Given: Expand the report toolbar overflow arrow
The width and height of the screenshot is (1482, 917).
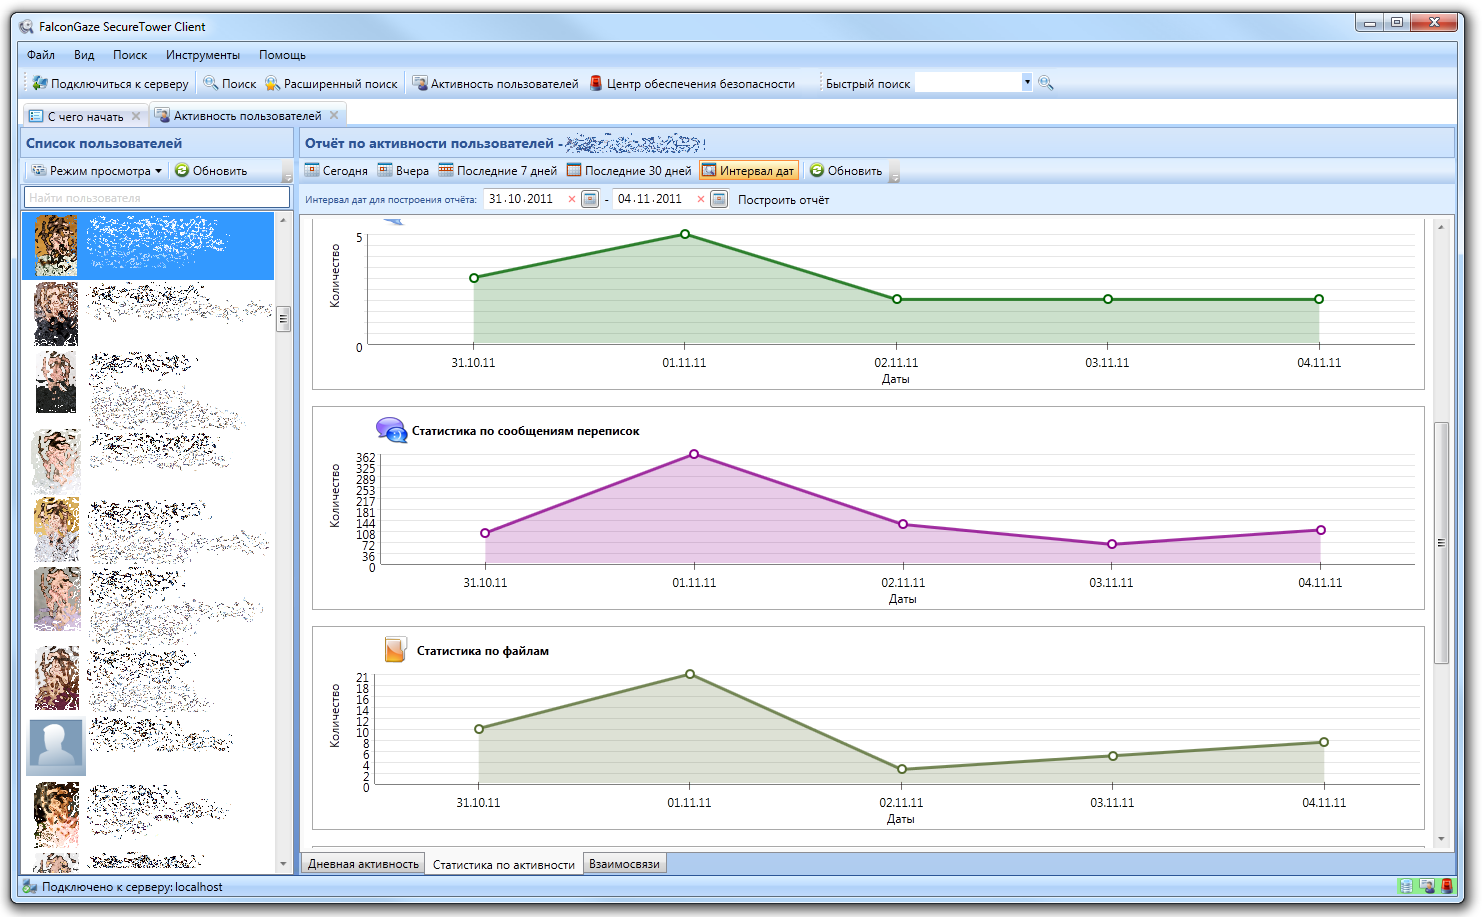Looking at the screenshot, I should (x=894, y=173).
